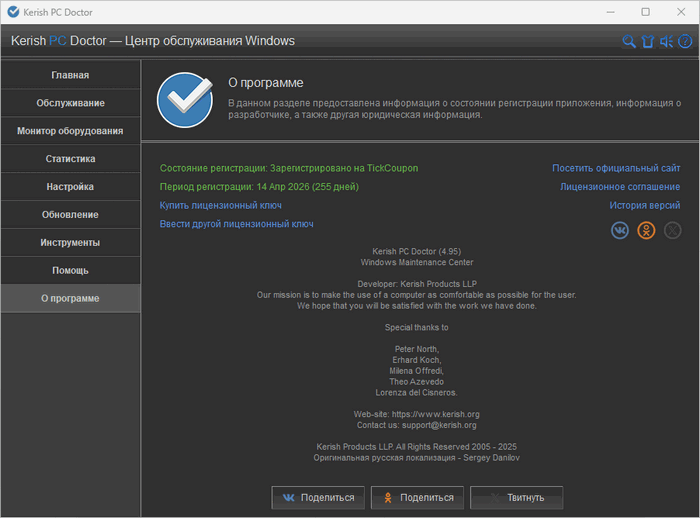The image size is (700, 518).
Task: Click the Special thanks to text
Action: pos(417,327)
